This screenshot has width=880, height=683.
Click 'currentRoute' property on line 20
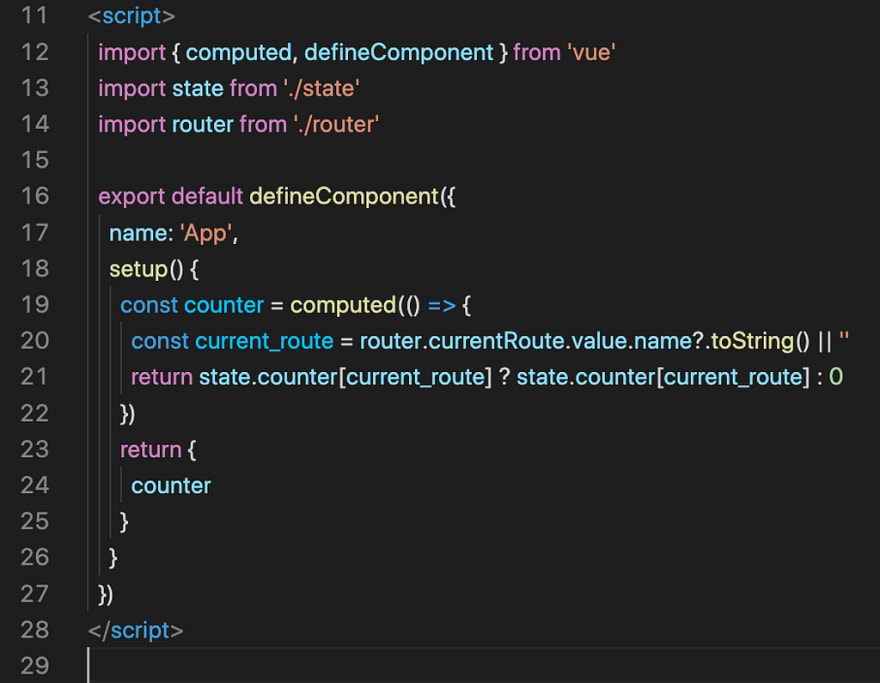496,341
